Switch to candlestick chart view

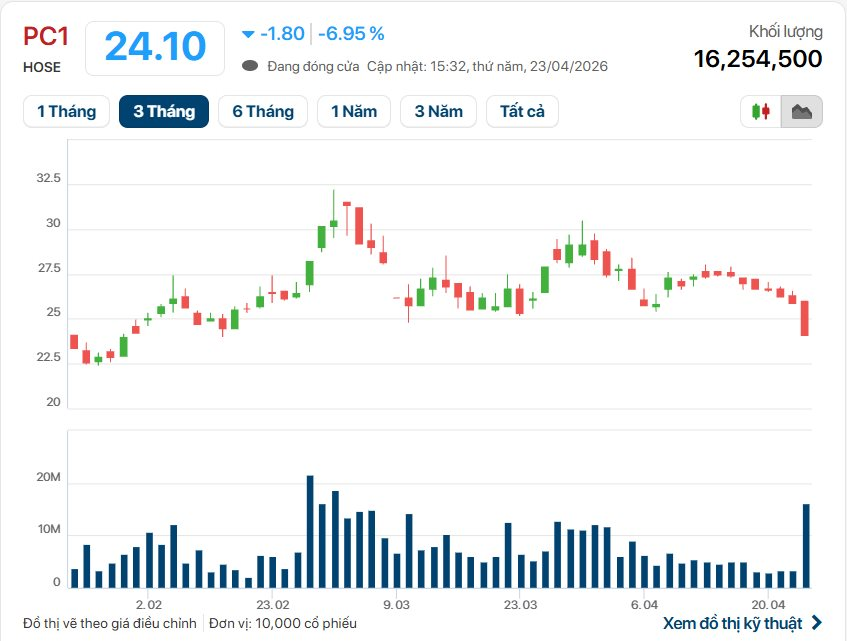pyautogui.click(x=761, y=111)
